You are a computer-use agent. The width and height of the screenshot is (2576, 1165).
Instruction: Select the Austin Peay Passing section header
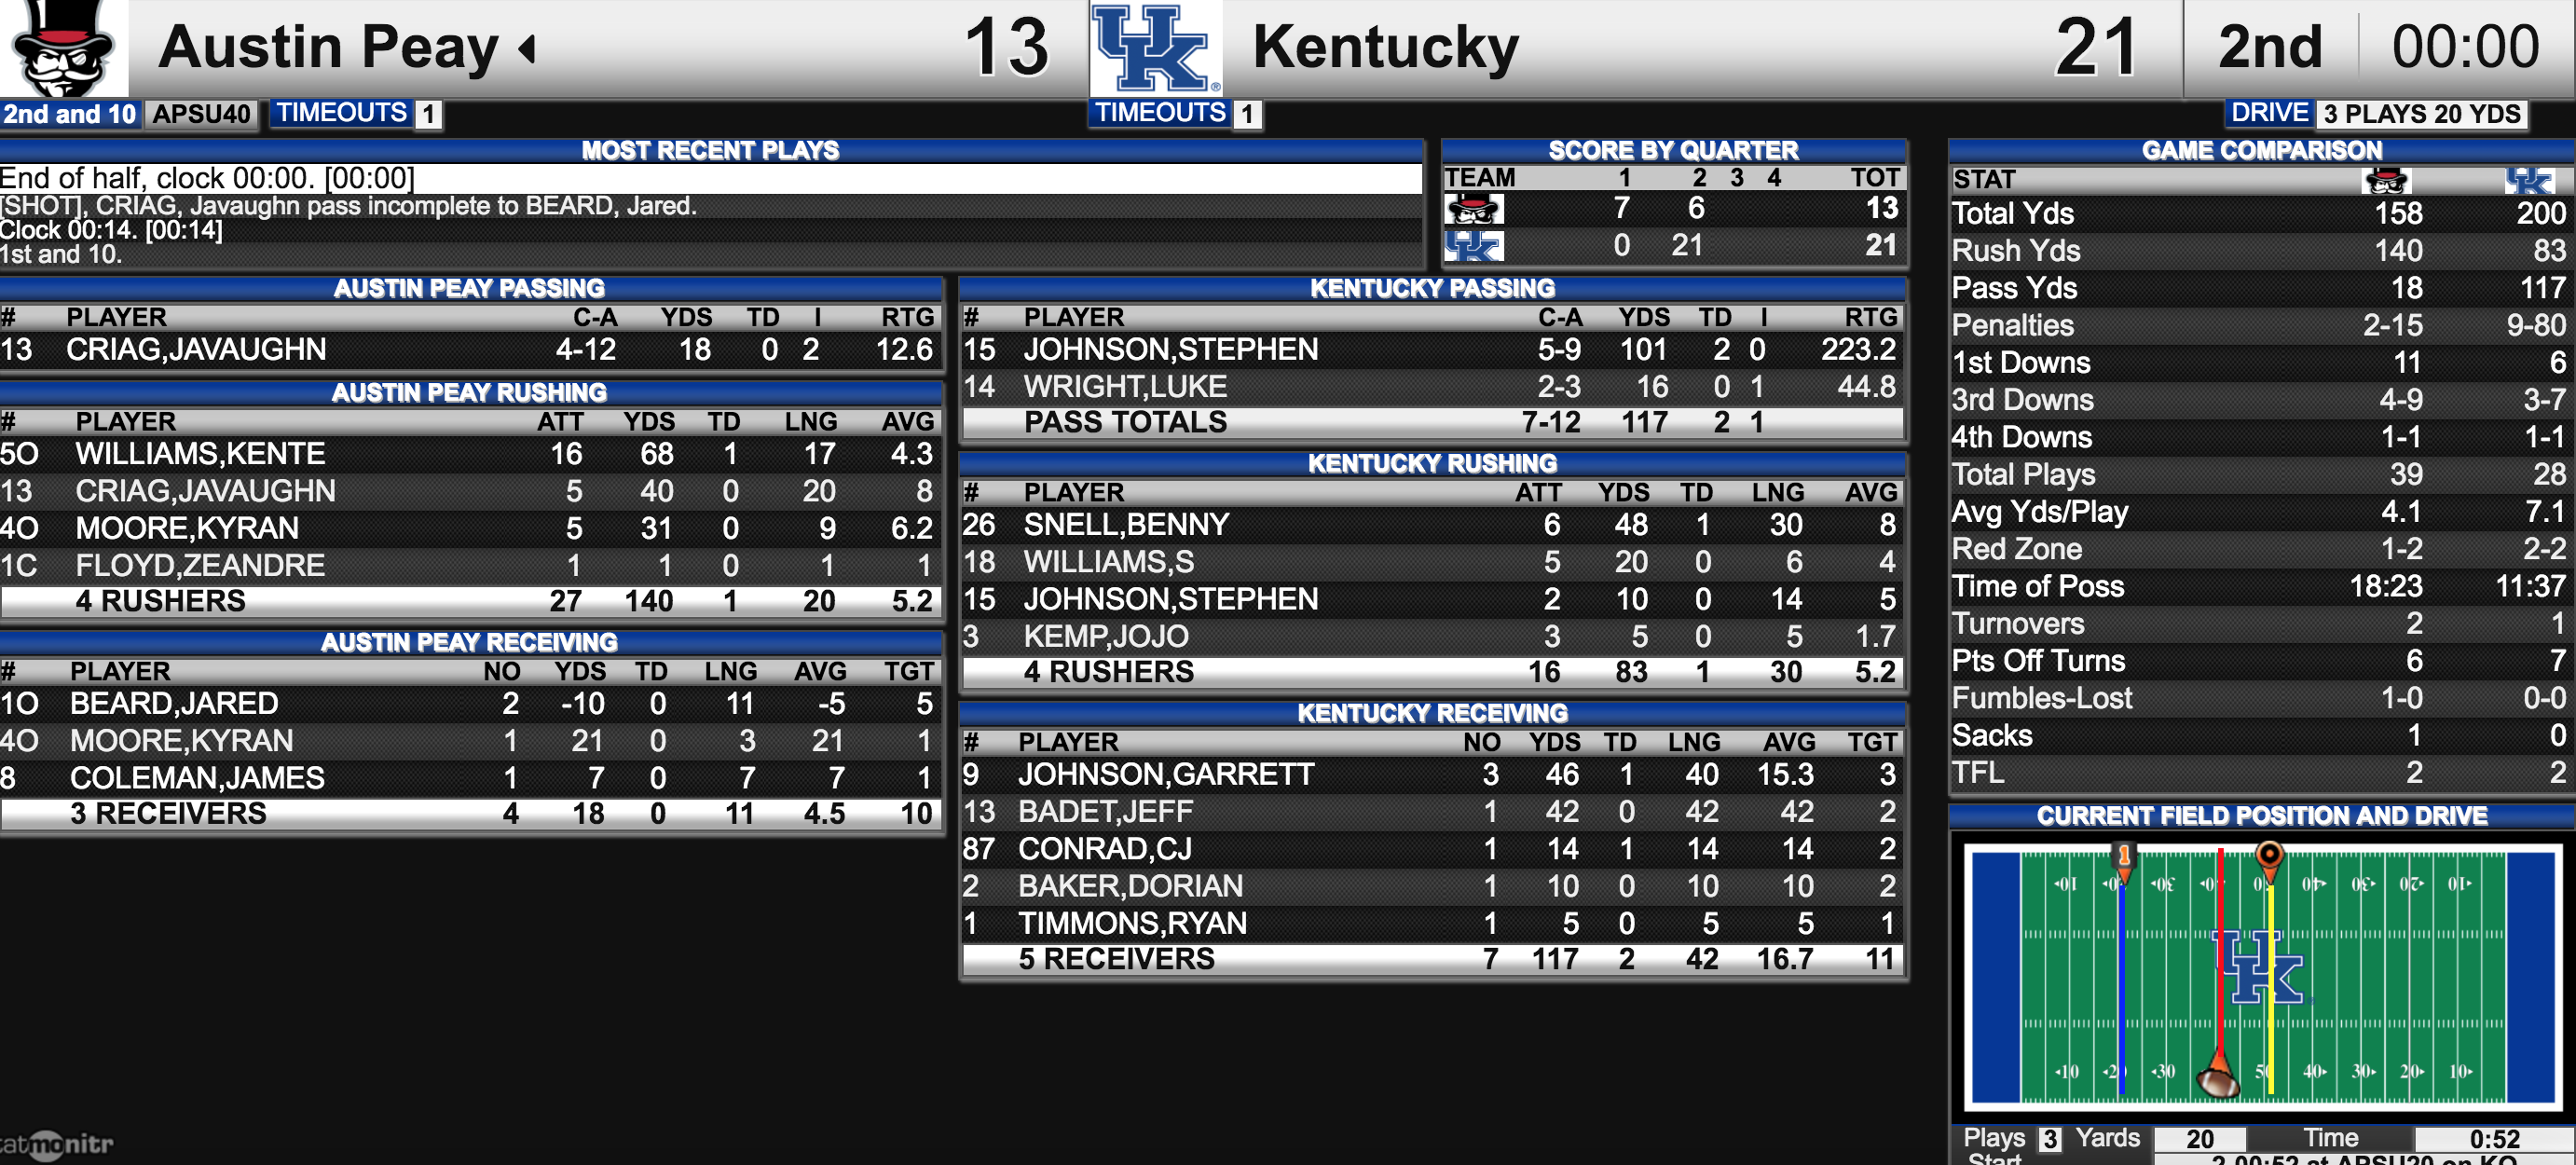470,288
